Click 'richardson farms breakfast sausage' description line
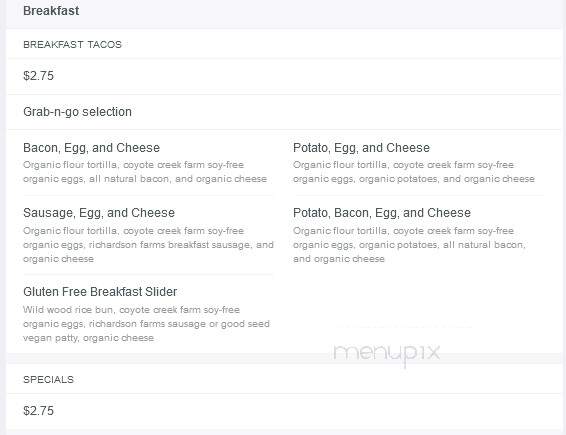Viewport: 566px width, 435px height. pyautogui.click(x=171, y=245)
